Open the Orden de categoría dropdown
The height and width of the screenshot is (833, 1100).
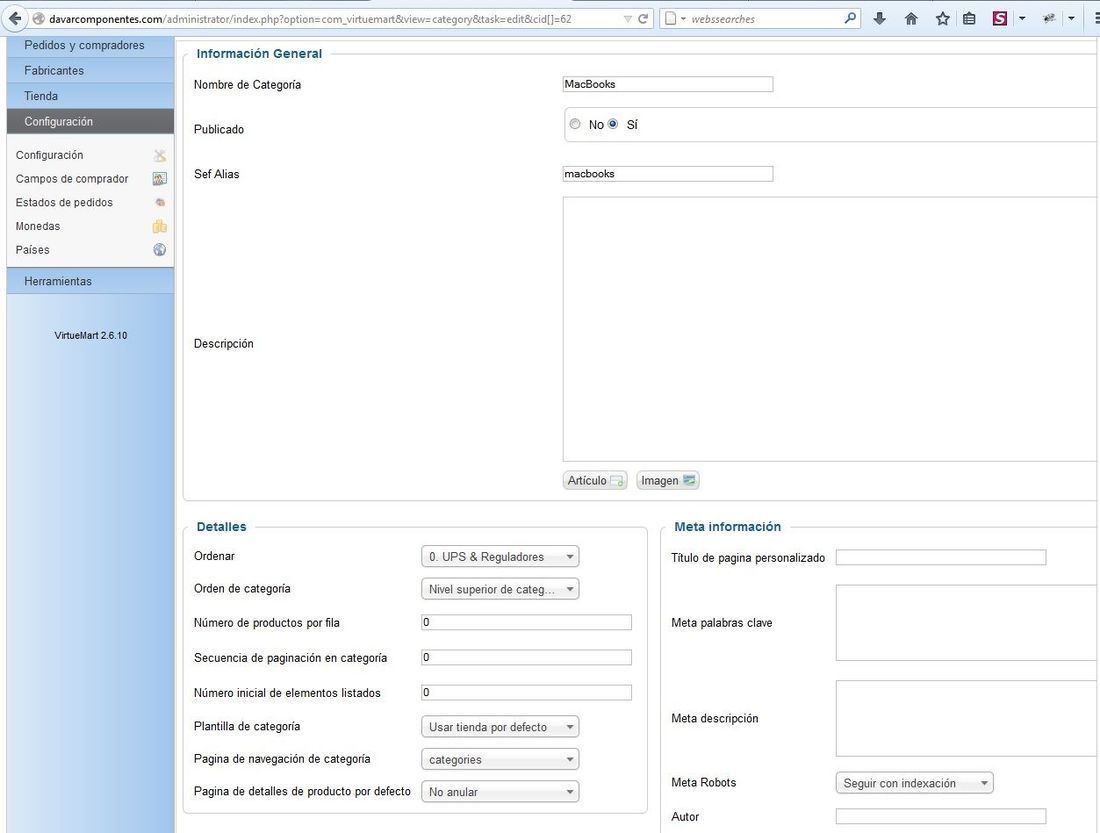tap(500, 589)
